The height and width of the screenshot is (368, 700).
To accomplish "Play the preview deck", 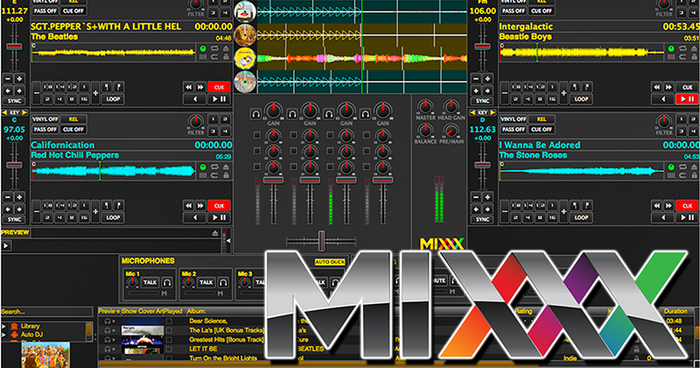I will pos(6,245).
